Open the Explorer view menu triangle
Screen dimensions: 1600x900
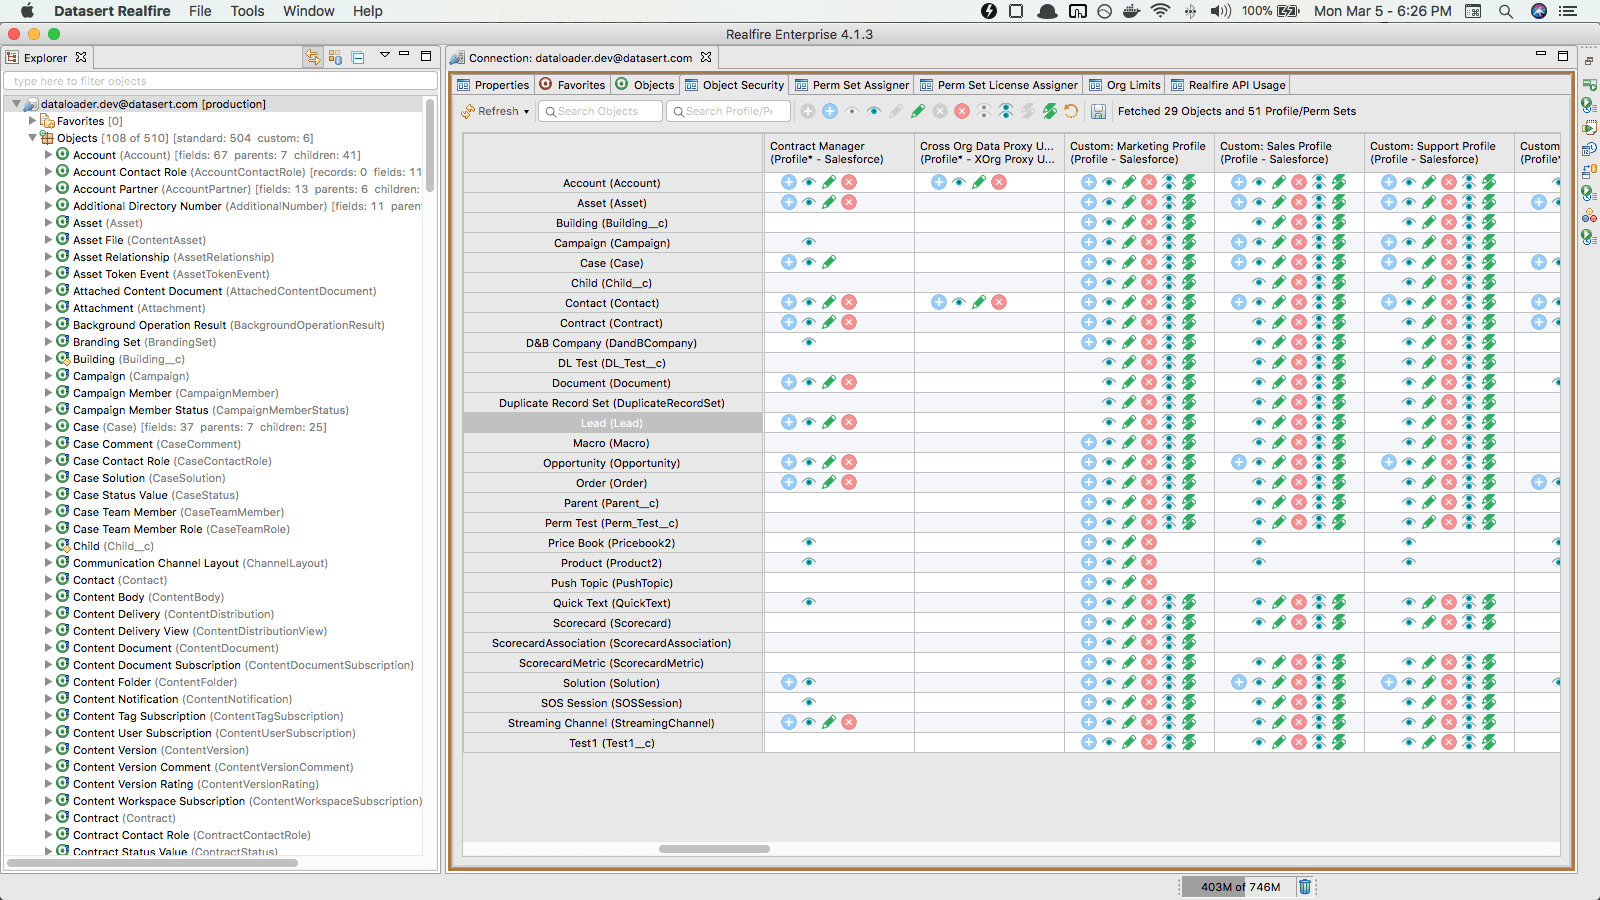click(384, 56)
